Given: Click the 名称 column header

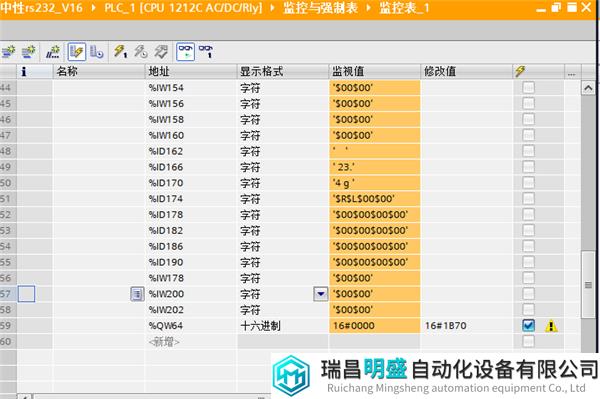Looking at the screenshot, I should (99, 72).
